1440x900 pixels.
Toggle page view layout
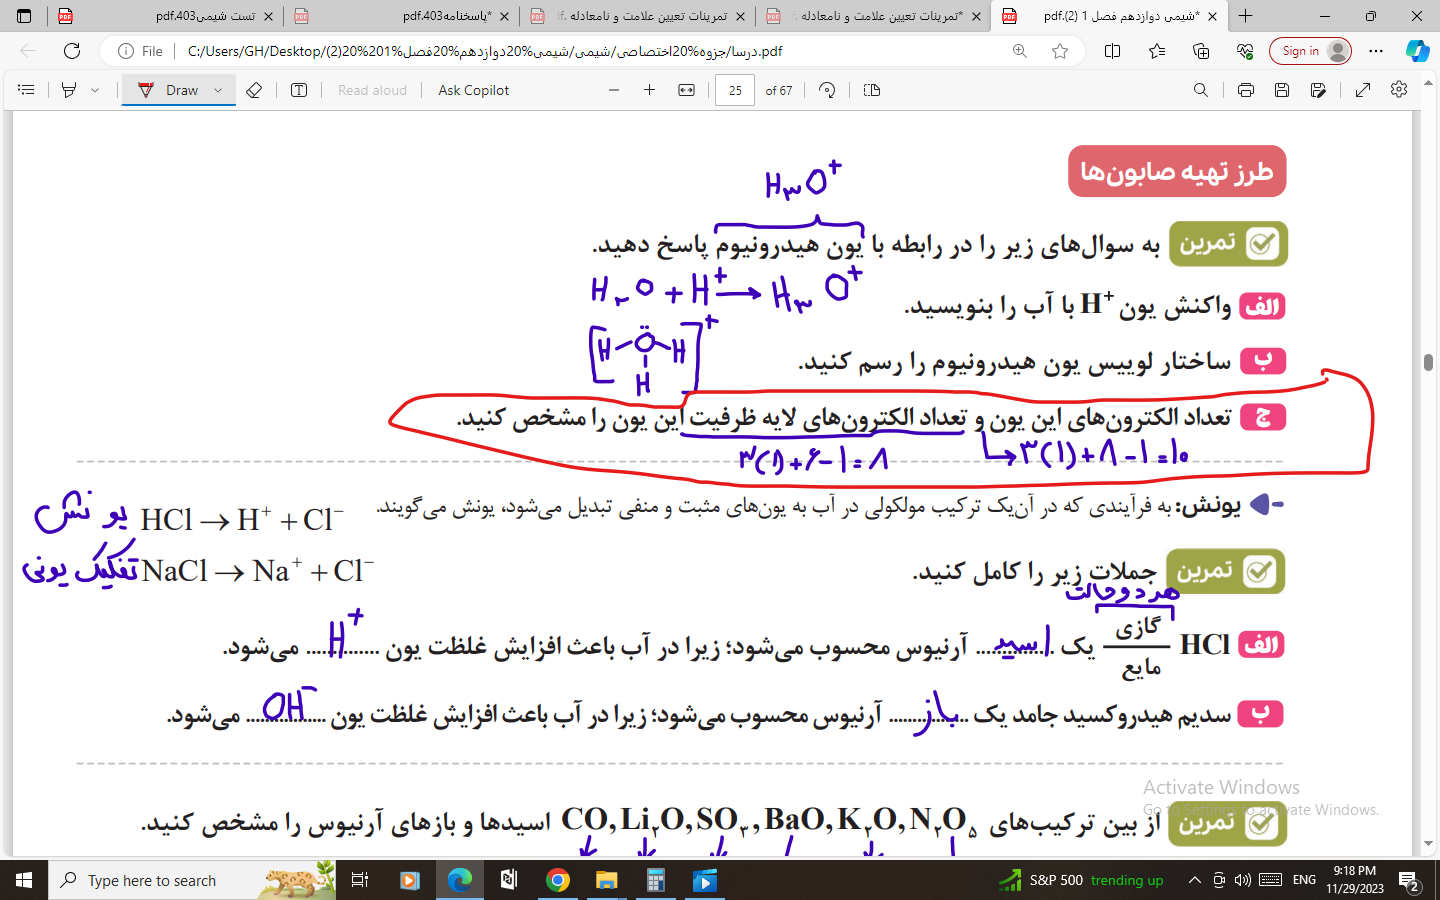[x=872, y=90]
